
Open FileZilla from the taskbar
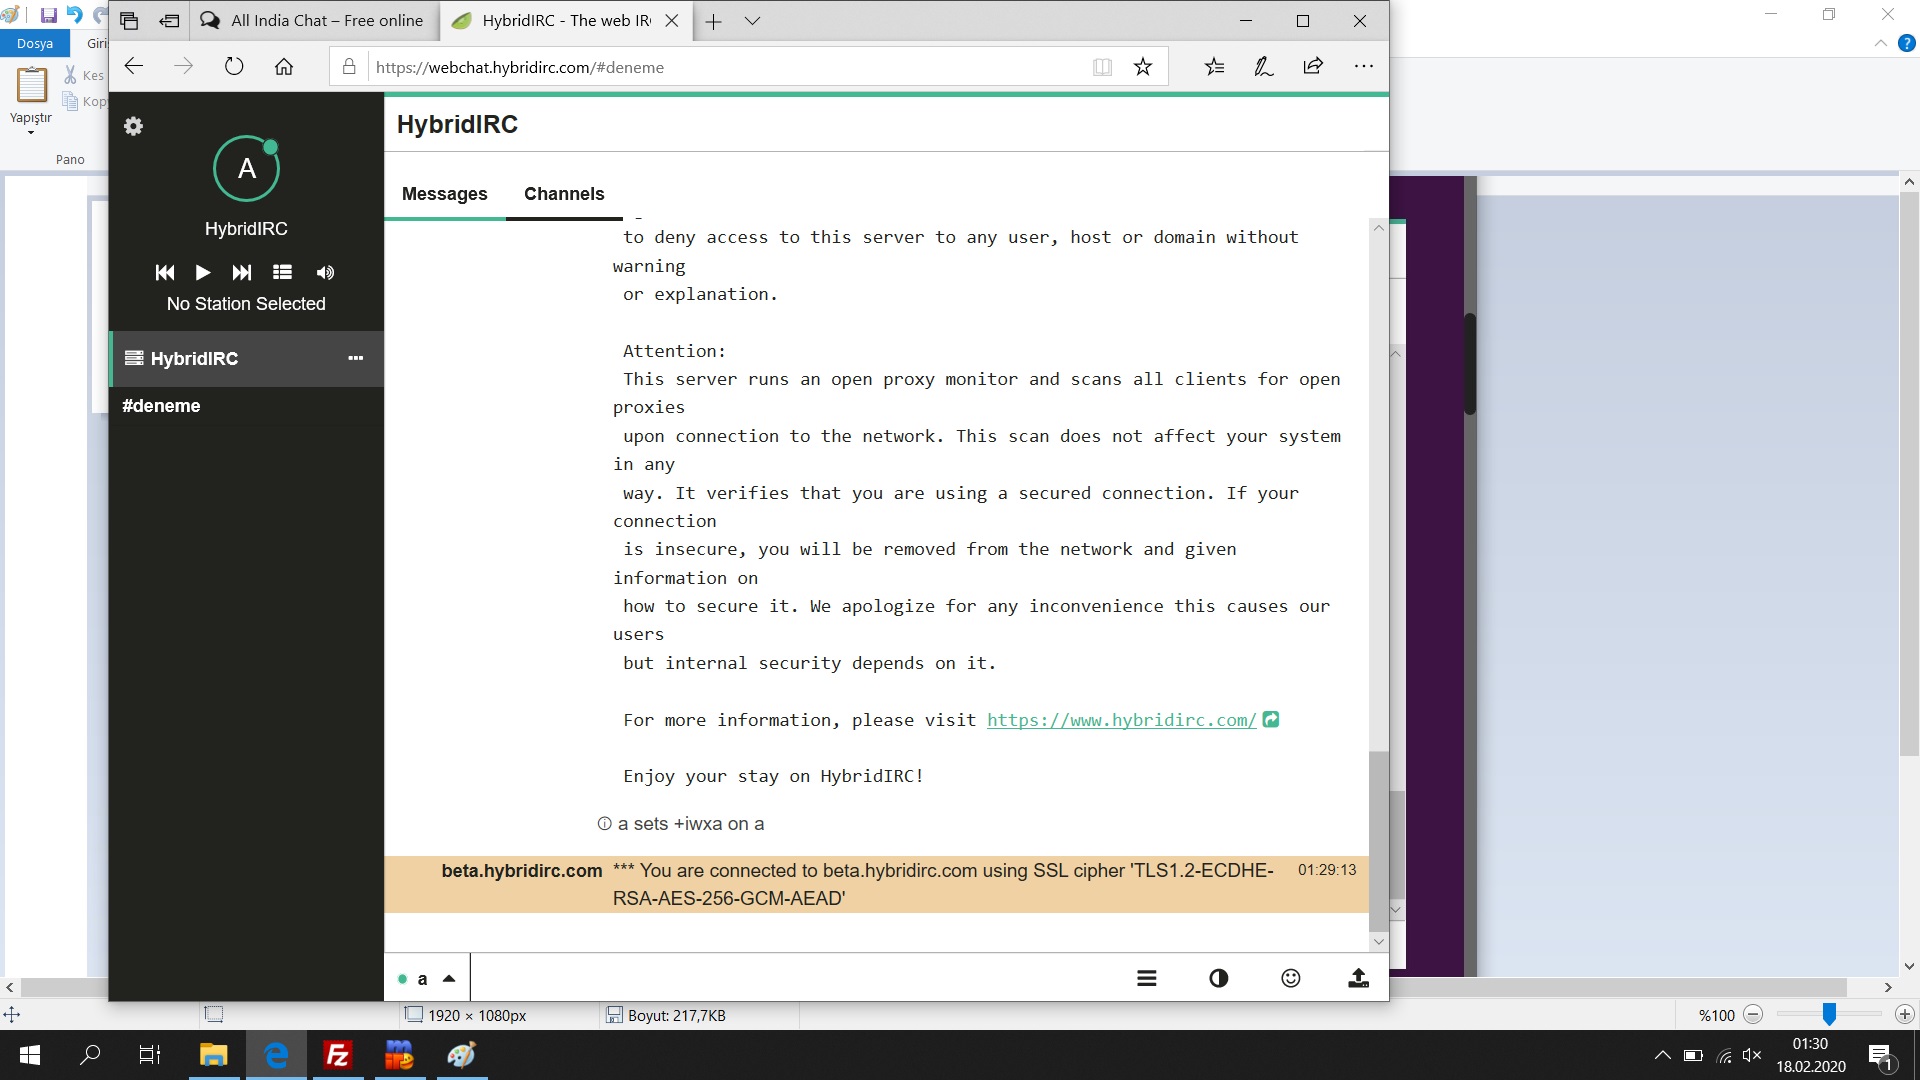click(338, 1055)
